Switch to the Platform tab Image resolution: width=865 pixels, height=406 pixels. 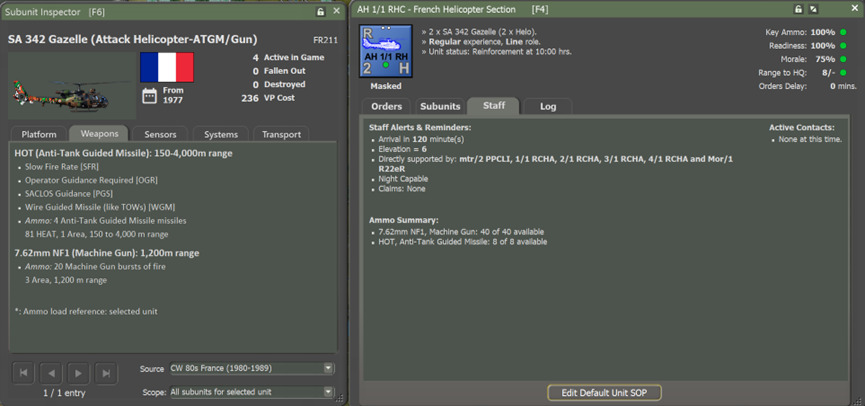(x=39, y=134)
